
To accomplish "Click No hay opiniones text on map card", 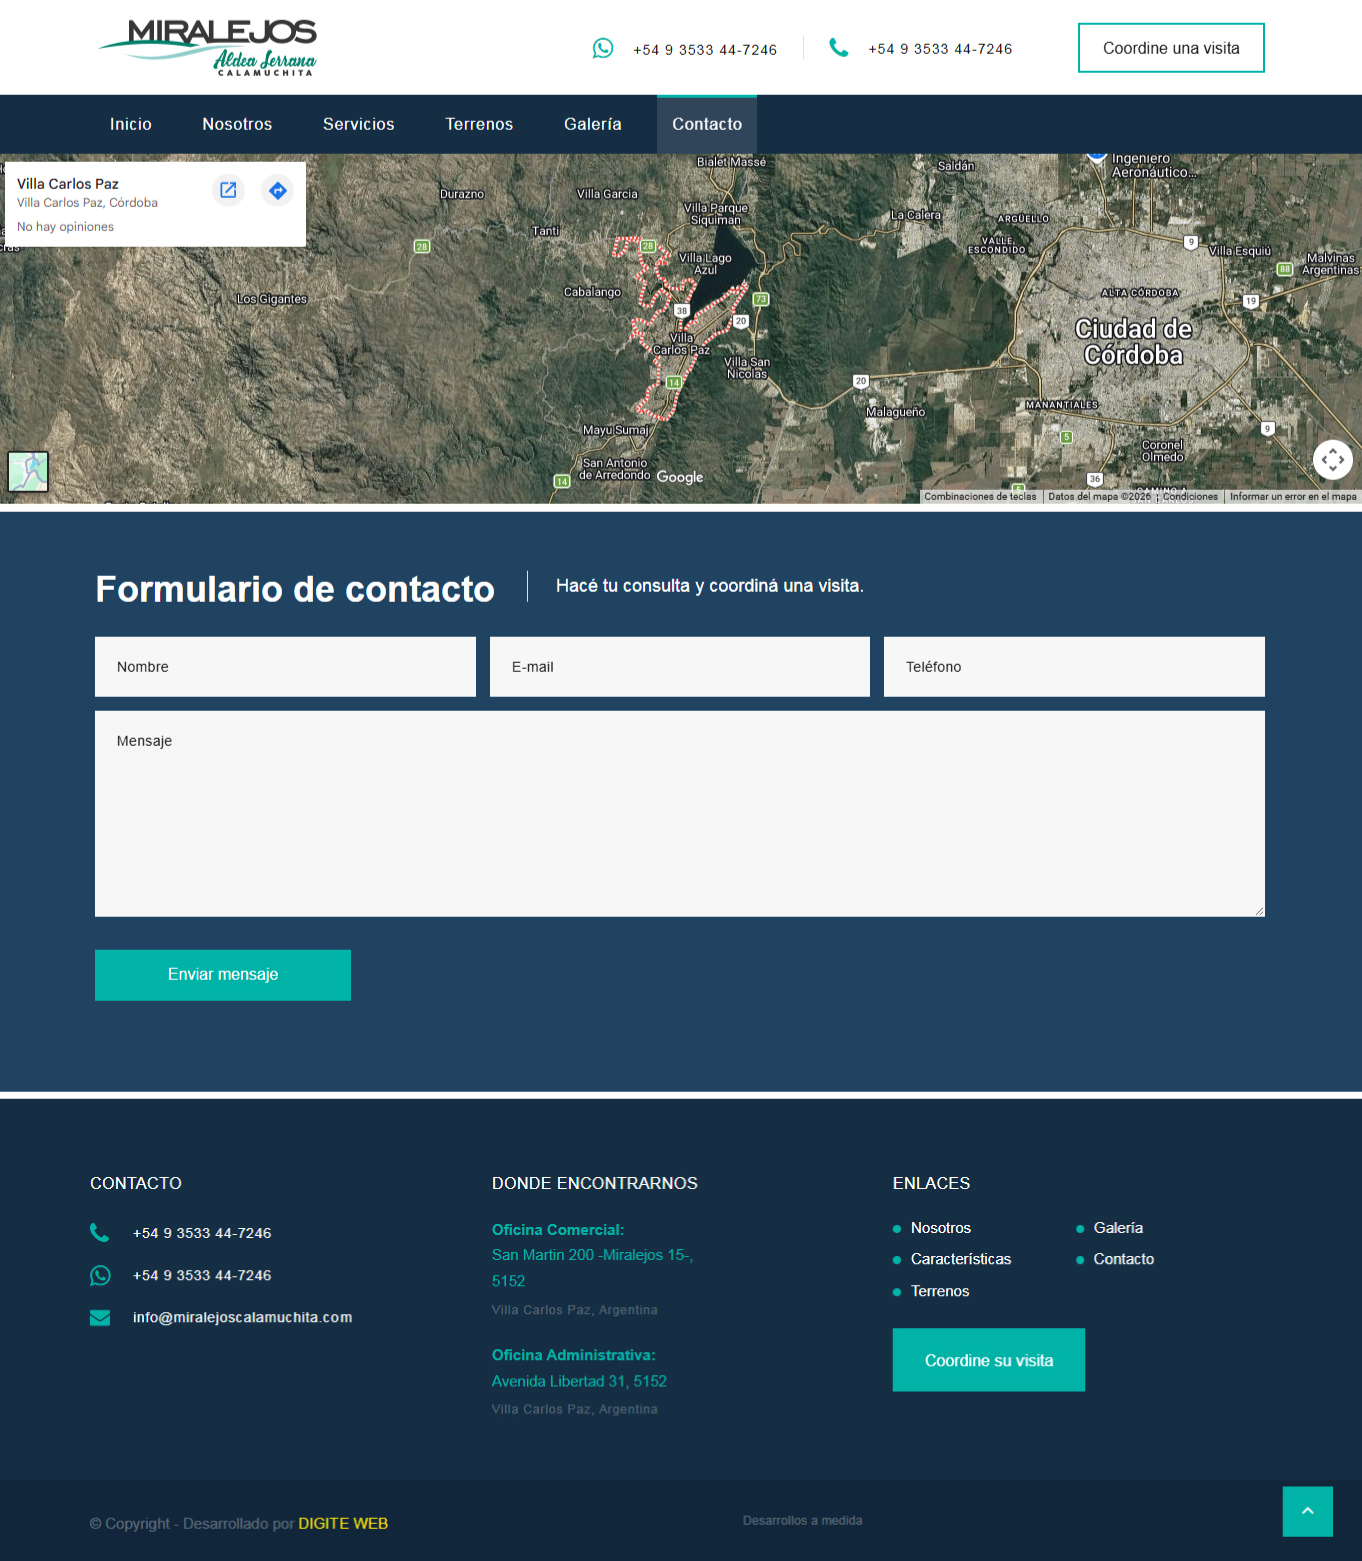I will click(65, 227).
